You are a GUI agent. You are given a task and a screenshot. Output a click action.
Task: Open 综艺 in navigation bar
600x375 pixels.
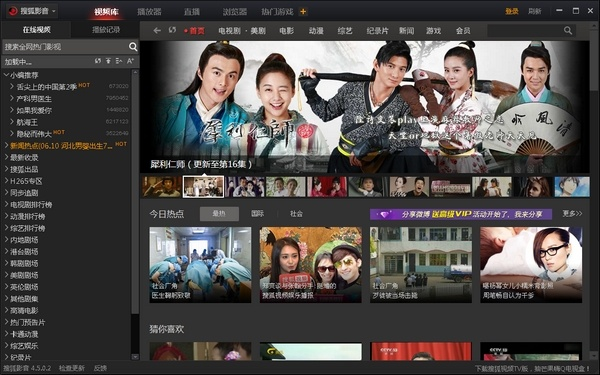pos(345,31)
